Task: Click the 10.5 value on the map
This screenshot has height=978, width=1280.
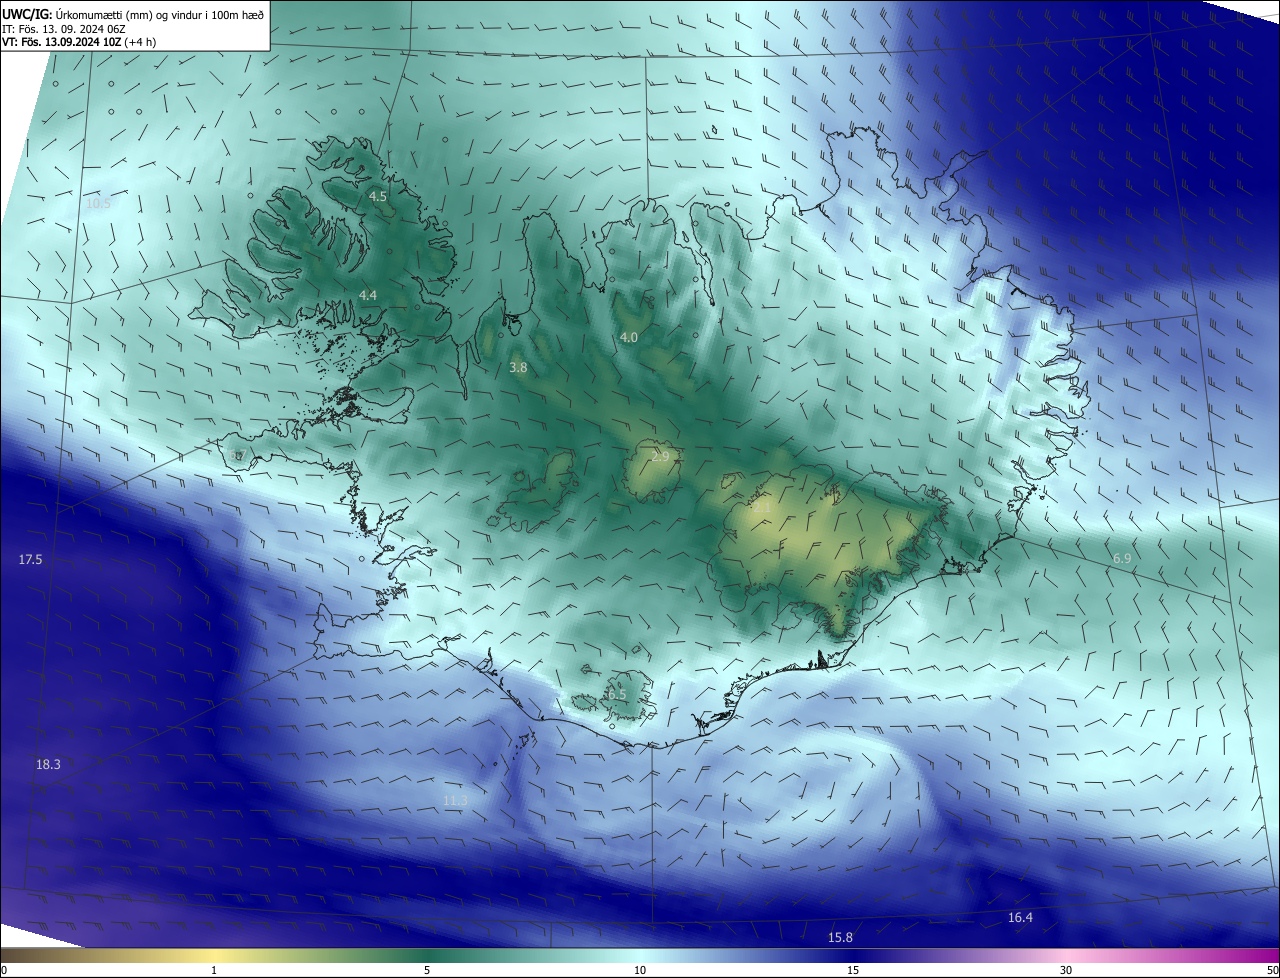Action: click(98, 203)
